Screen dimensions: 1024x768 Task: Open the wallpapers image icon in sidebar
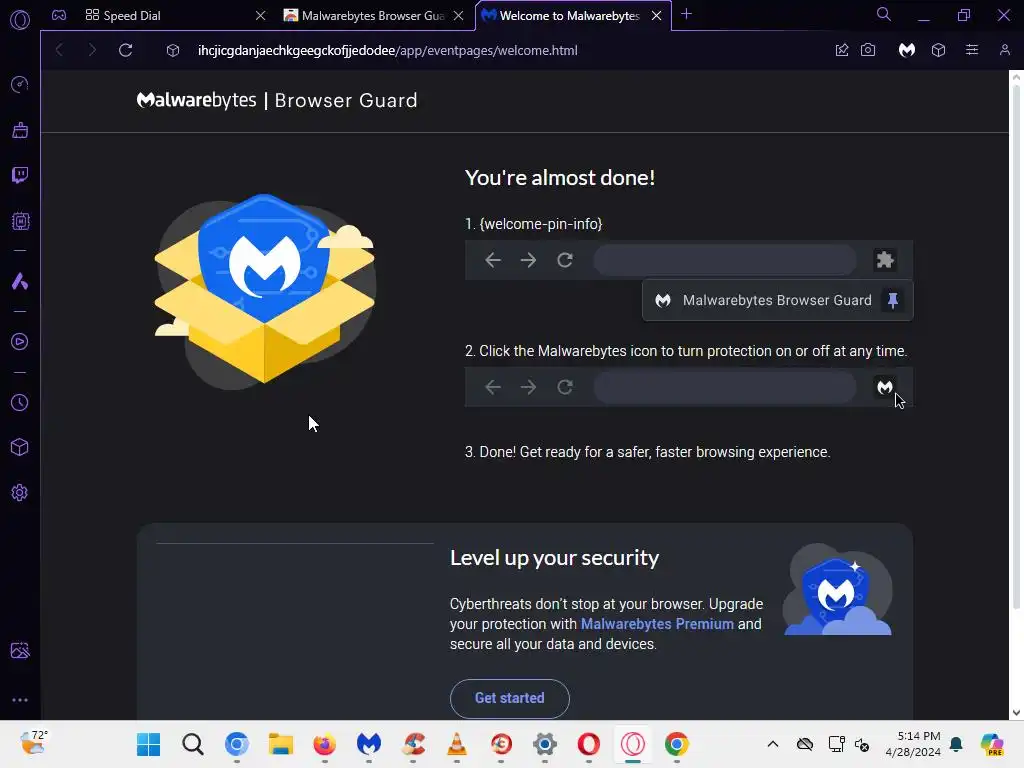[x=20, y=650]
